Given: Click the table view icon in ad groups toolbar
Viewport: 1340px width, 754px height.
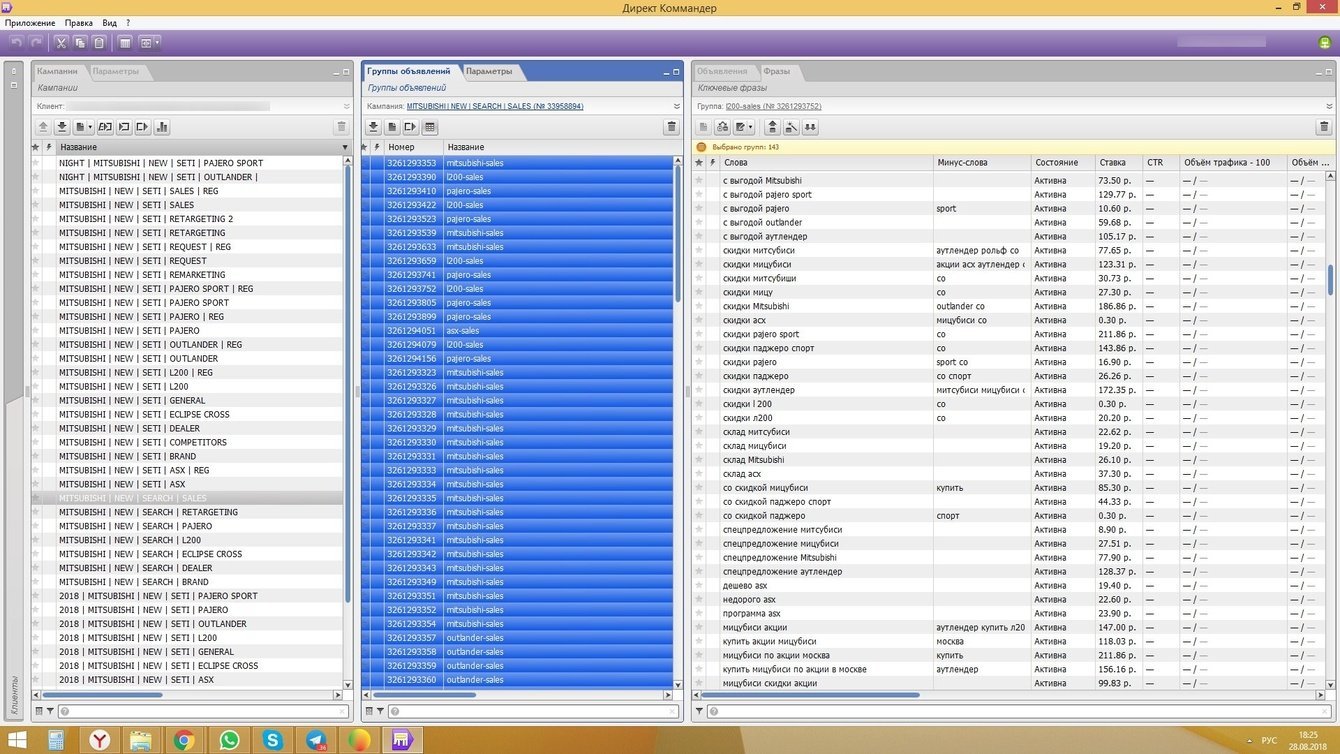Looking at the screenshot, I should pos(430,127).
